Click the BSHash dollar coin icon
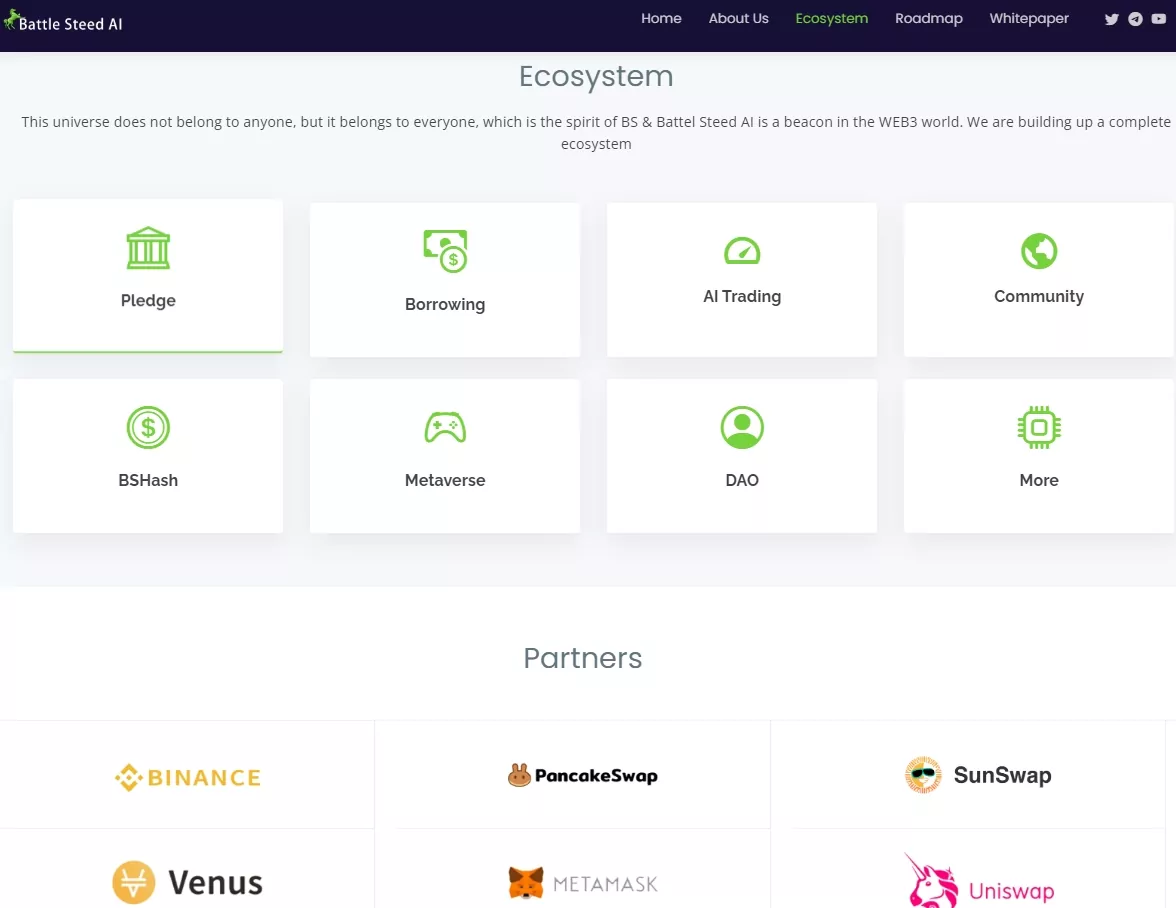 [x=148, y=427]
